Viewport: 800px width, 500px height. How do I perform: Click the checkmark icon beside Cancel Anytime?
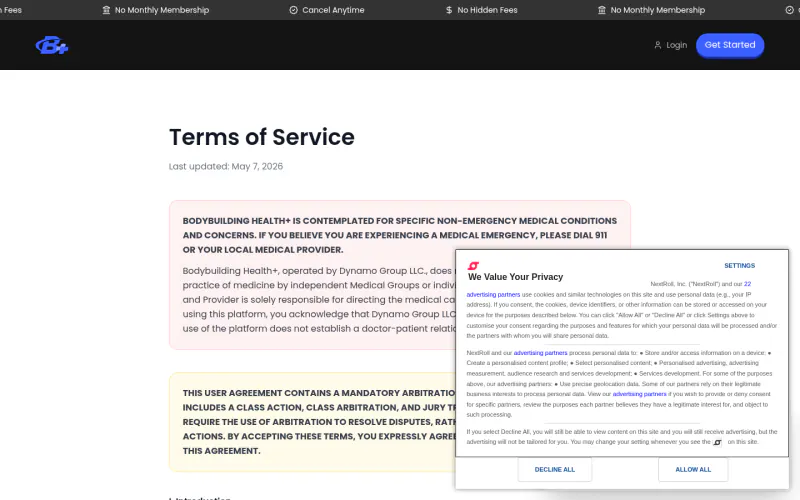293,10
